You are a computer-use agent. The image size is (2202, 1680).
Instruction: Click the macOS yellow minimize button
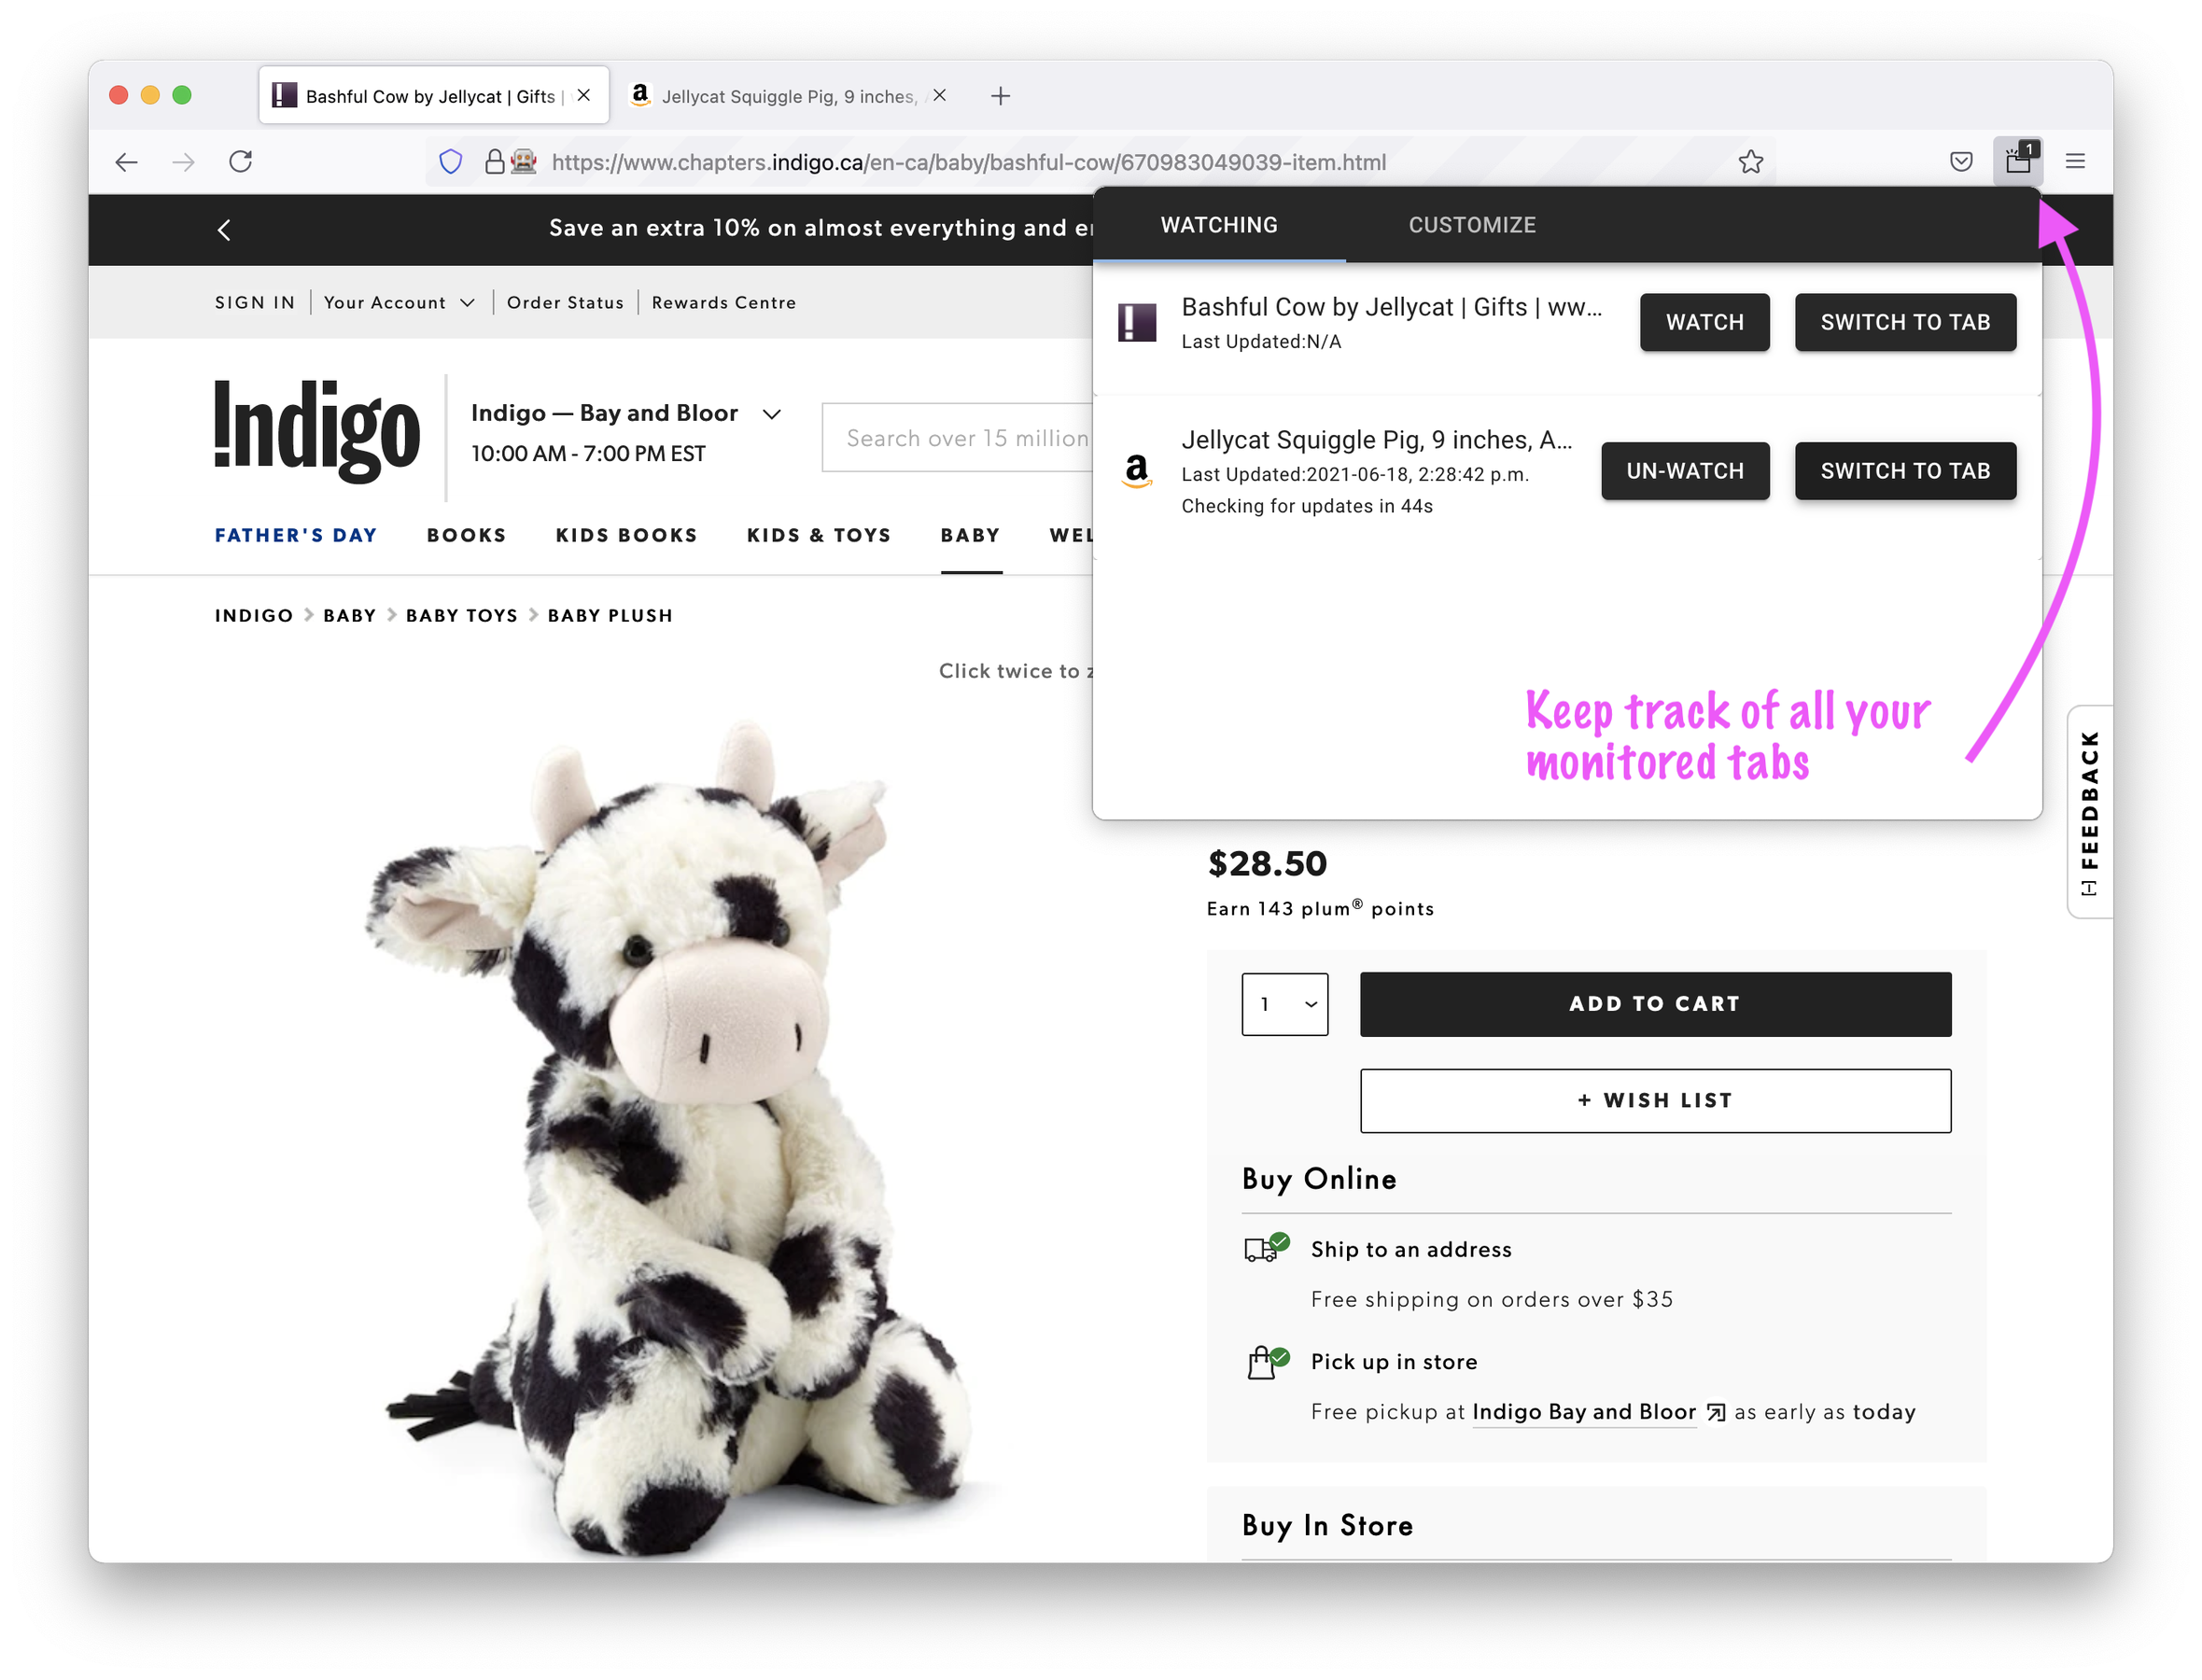coord(150,95)
